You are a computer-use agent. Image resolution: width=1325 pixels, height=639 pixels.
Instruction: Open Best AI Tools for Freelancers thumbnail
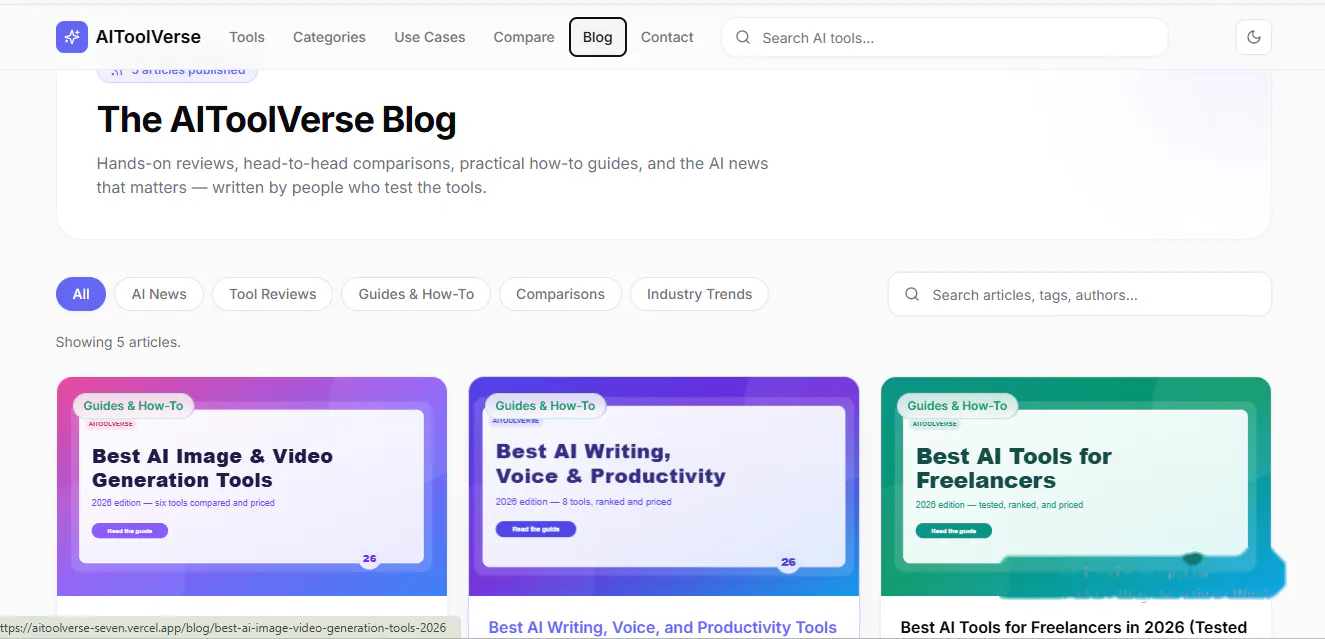pos(1076,486)
